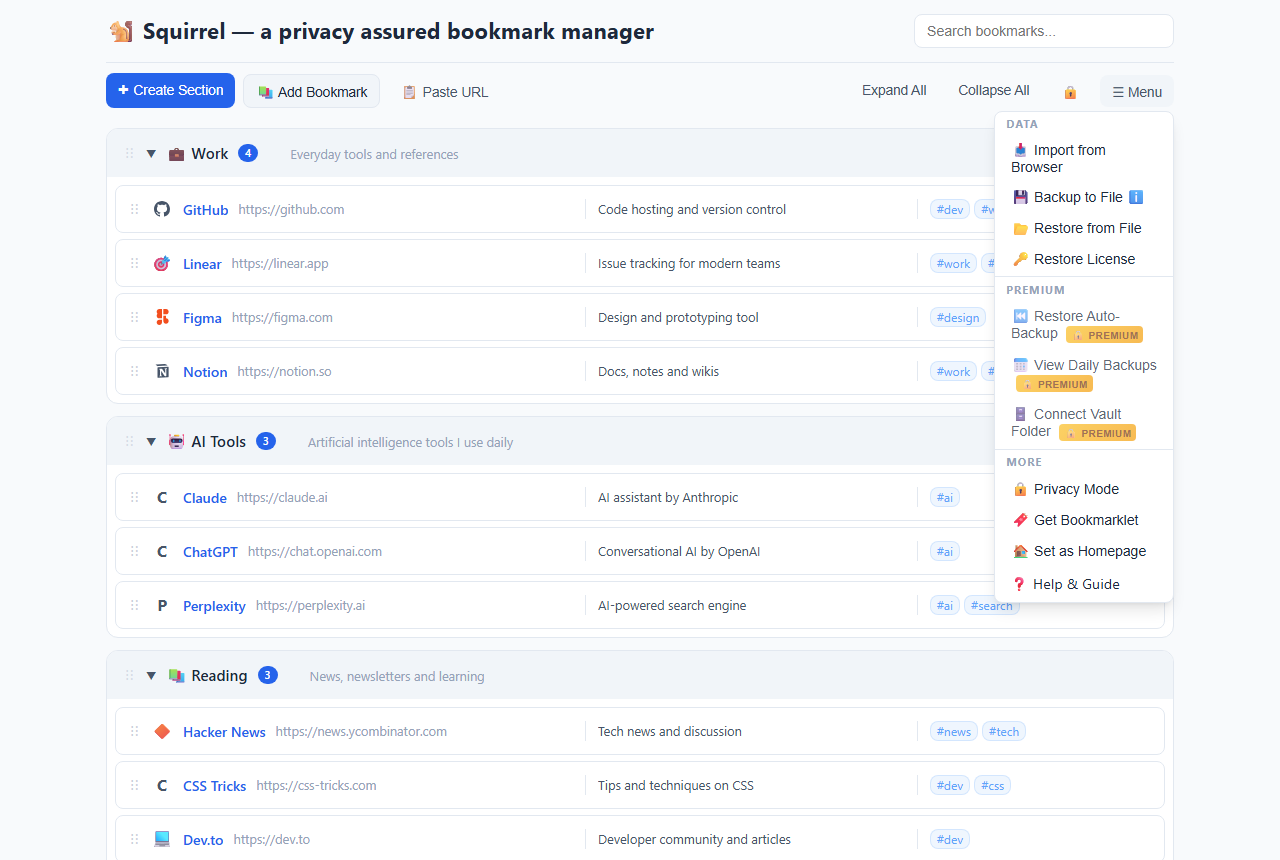
Task: Click the drag handle on Hacker News row
Action: pyautogui.click(x=134, y=731)
